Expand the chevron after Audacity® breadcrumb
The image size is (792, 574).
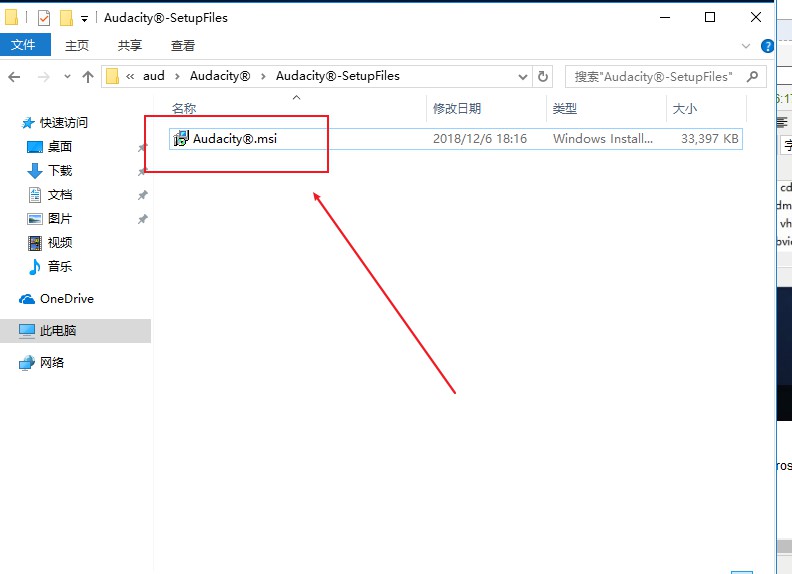[263, 76]
